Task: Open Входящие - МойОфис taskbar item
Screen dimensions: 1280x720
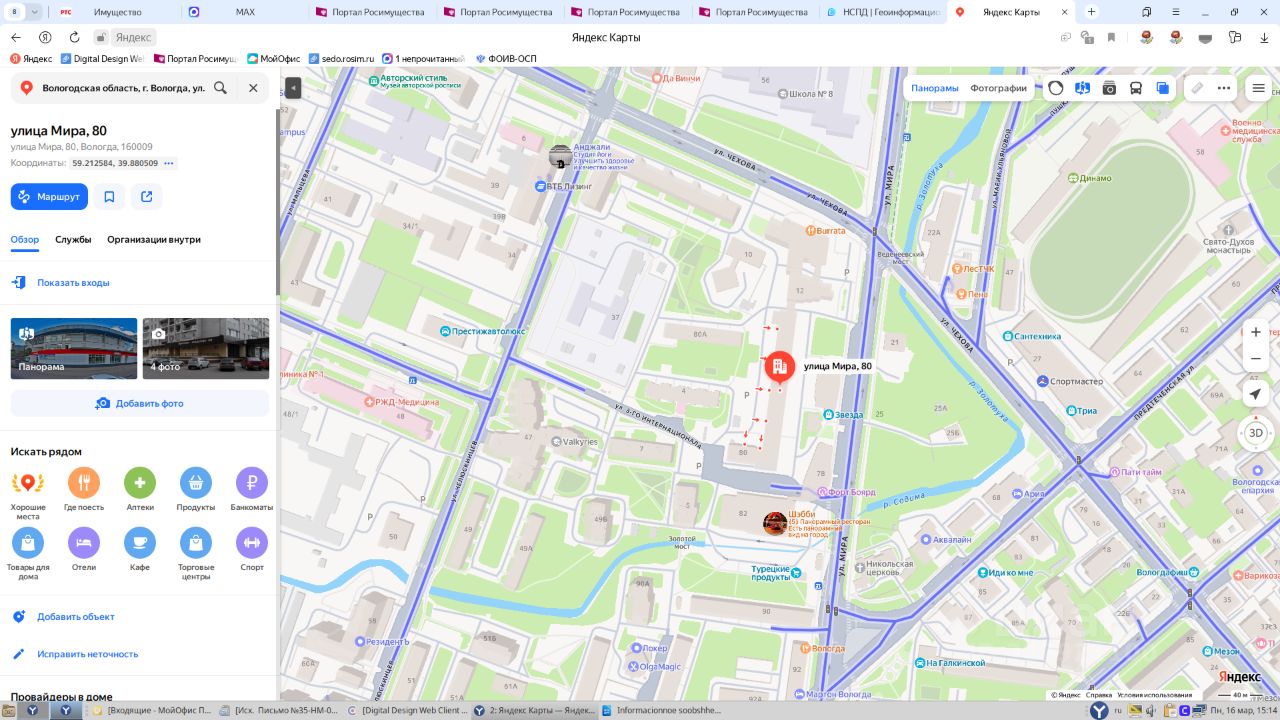Action: (x=151, y=711)
